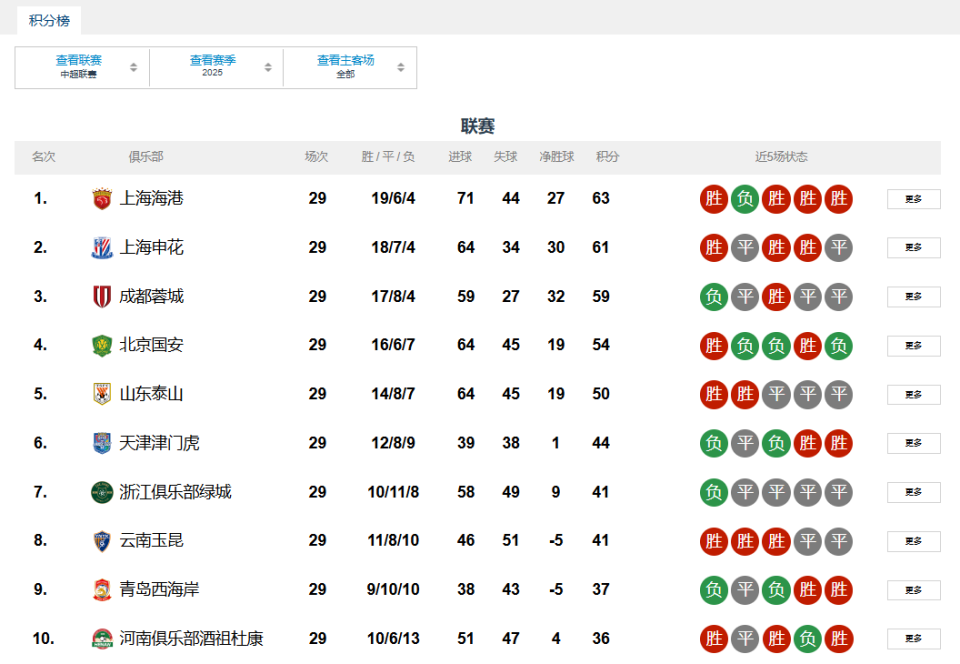Click 北京国安's first 胜 form badge
Viewport: 960px width, 664px height.
[714, 346]
